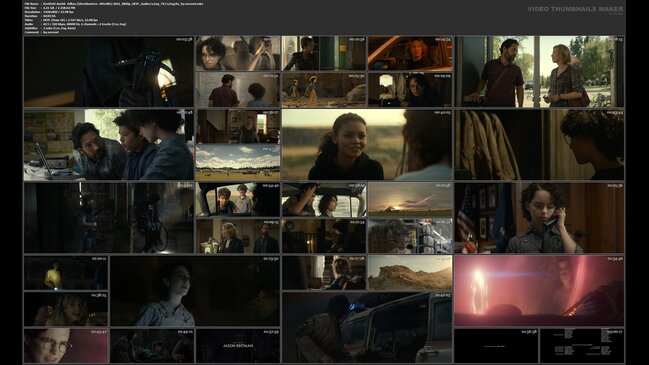Select the scrolling end credits thumbnail
Viewport: 649px width, 365px height.
[x=582, y=346]
